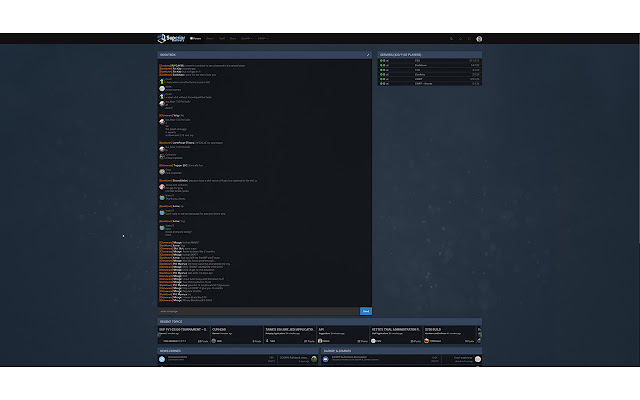Expand the Shoutbox using the header arrow icon

coord(368,55)
